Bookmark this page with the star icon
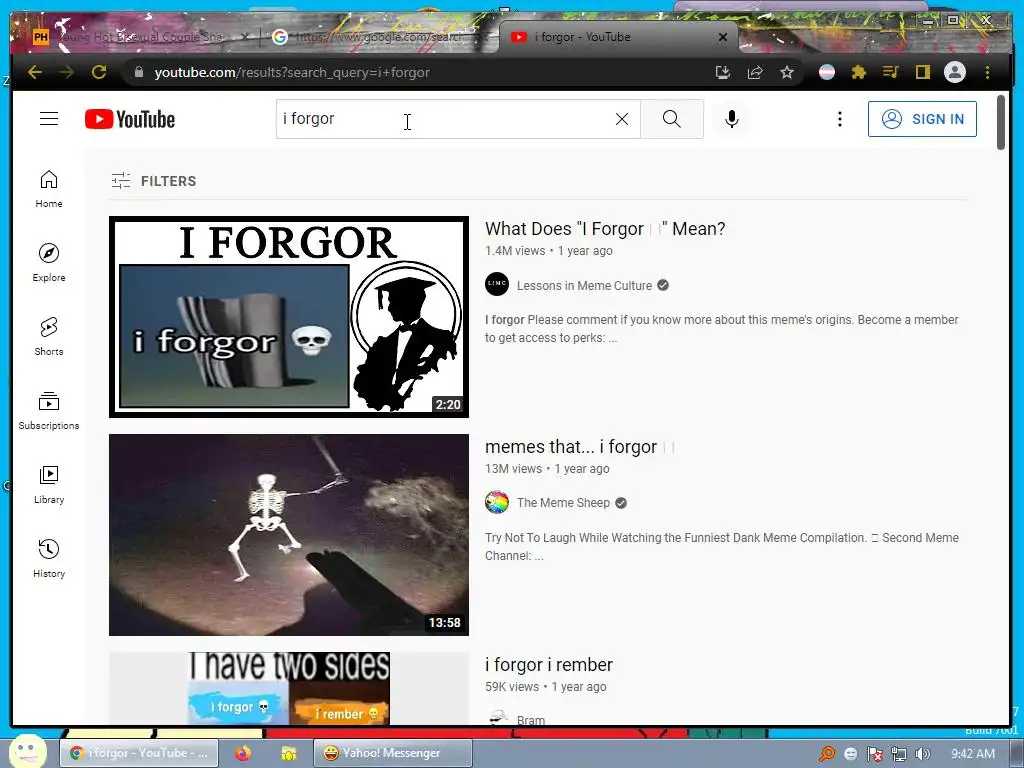 [787, 72]
